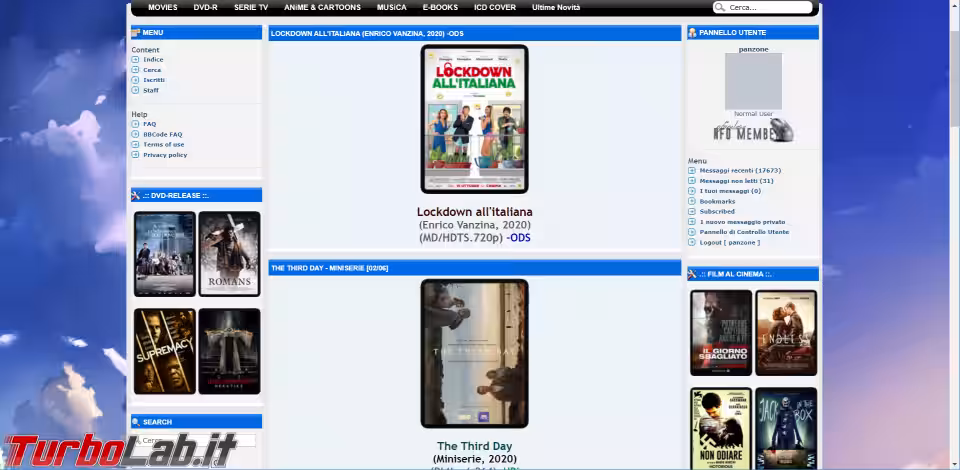Open the Jack in the Box poster

coord(786,428)
